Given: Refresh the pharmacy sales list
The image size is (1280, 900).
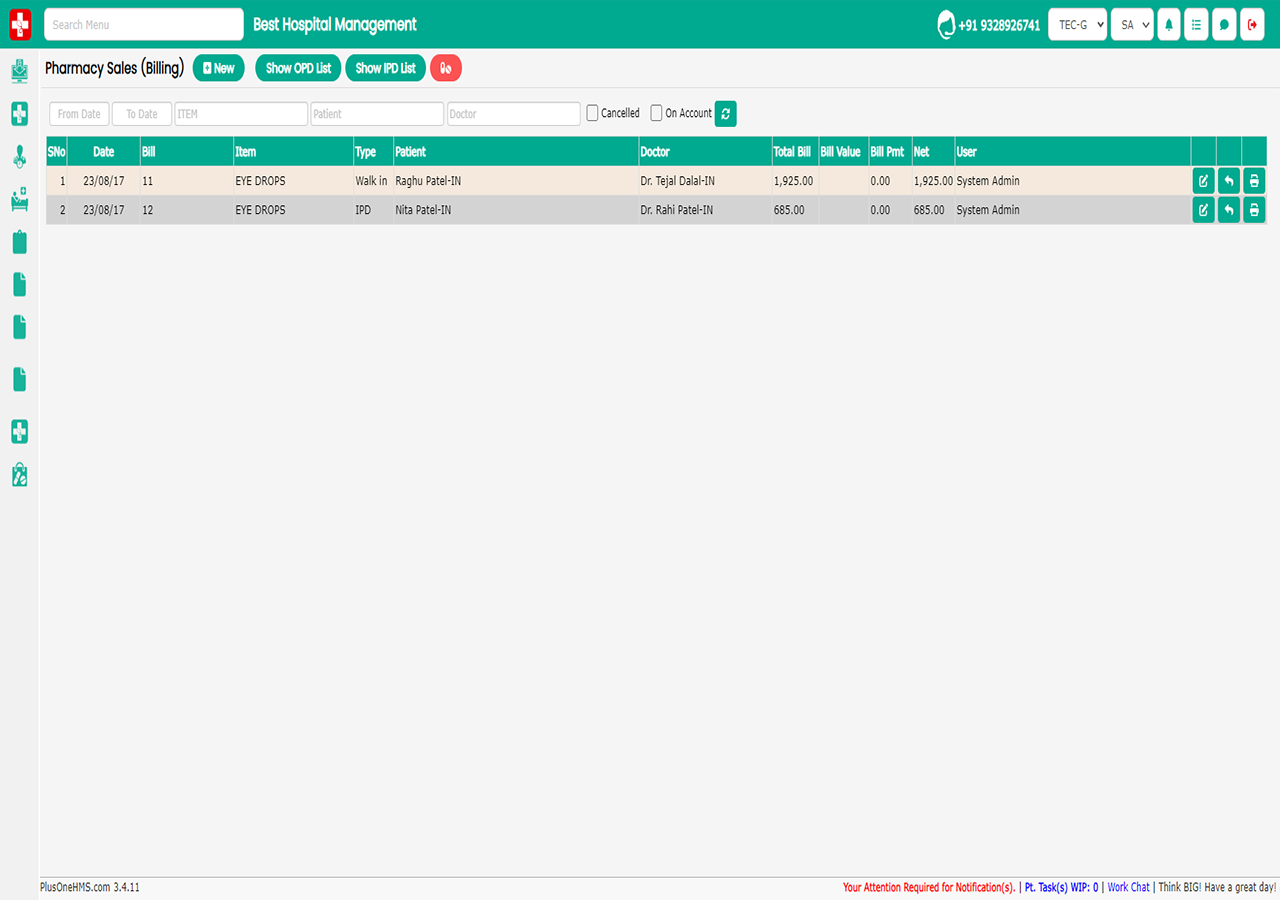Looking at the screenshot, I should pos(726,114).
